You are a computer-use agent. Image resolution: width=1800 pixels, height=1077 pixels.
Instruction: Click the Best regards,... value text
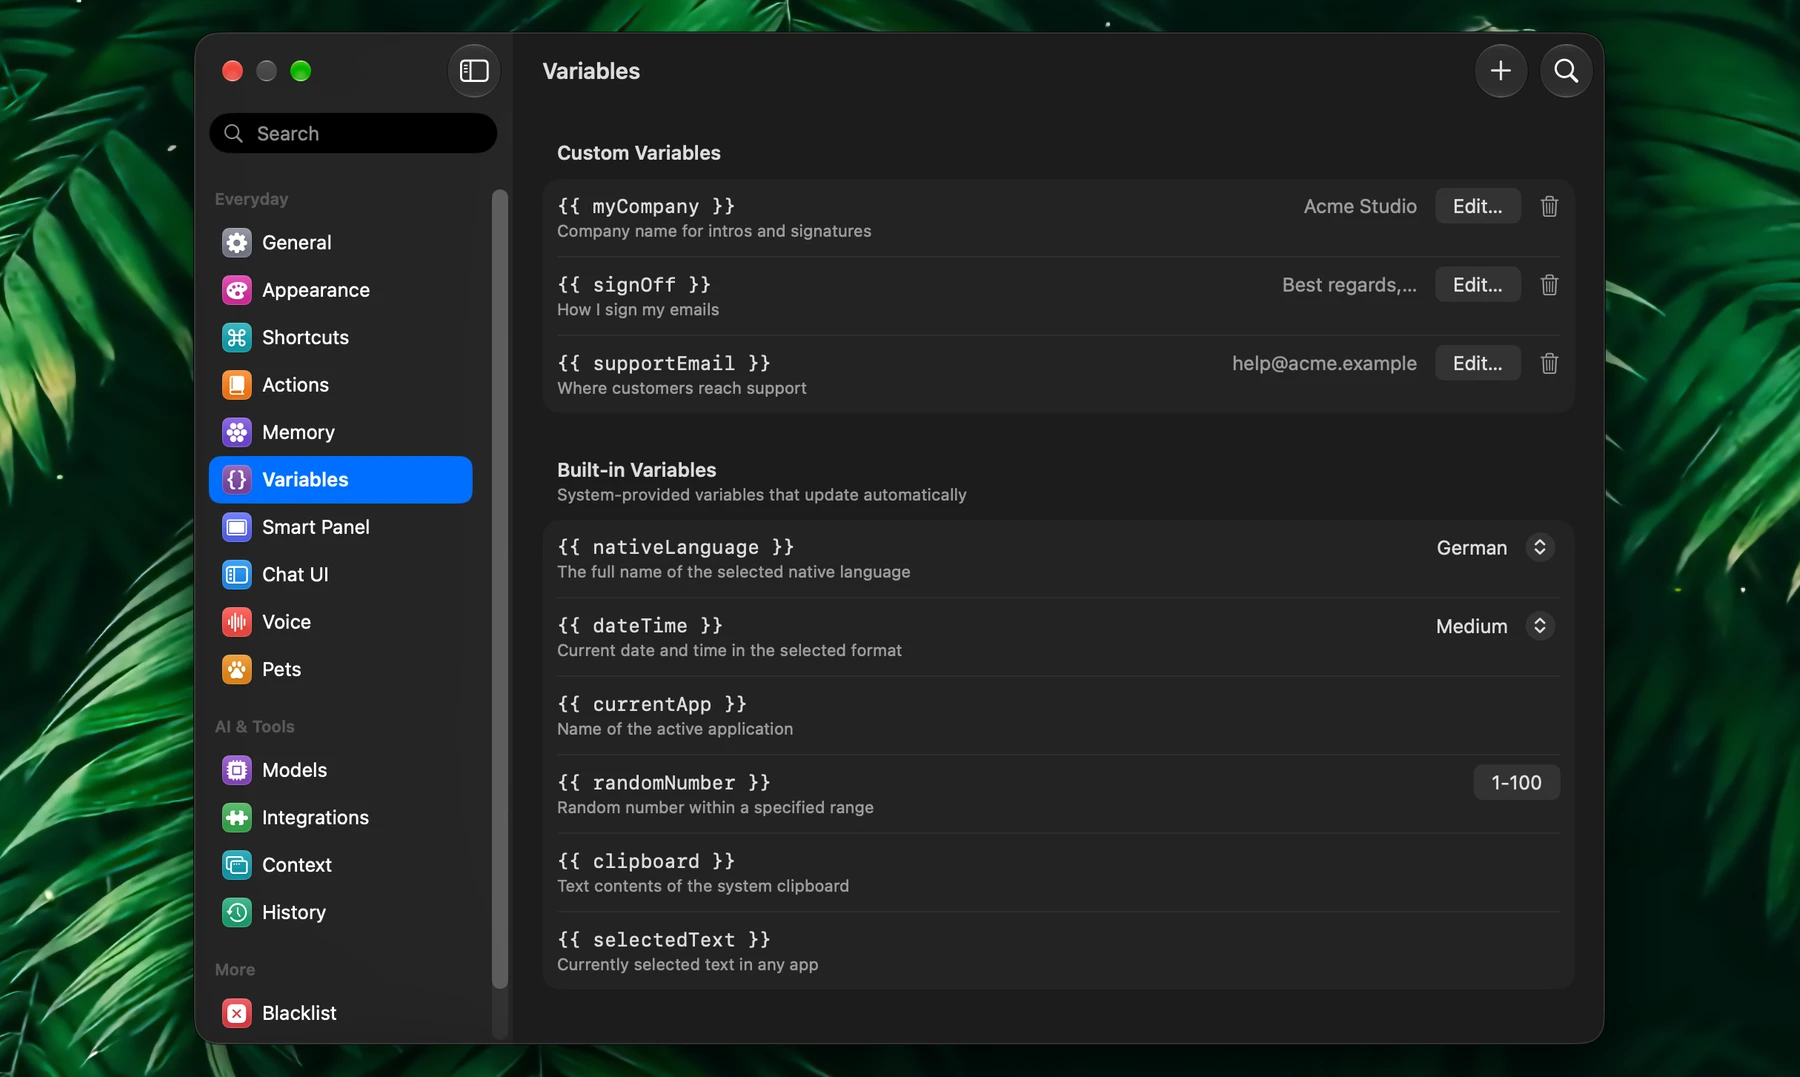(1349, 285)
